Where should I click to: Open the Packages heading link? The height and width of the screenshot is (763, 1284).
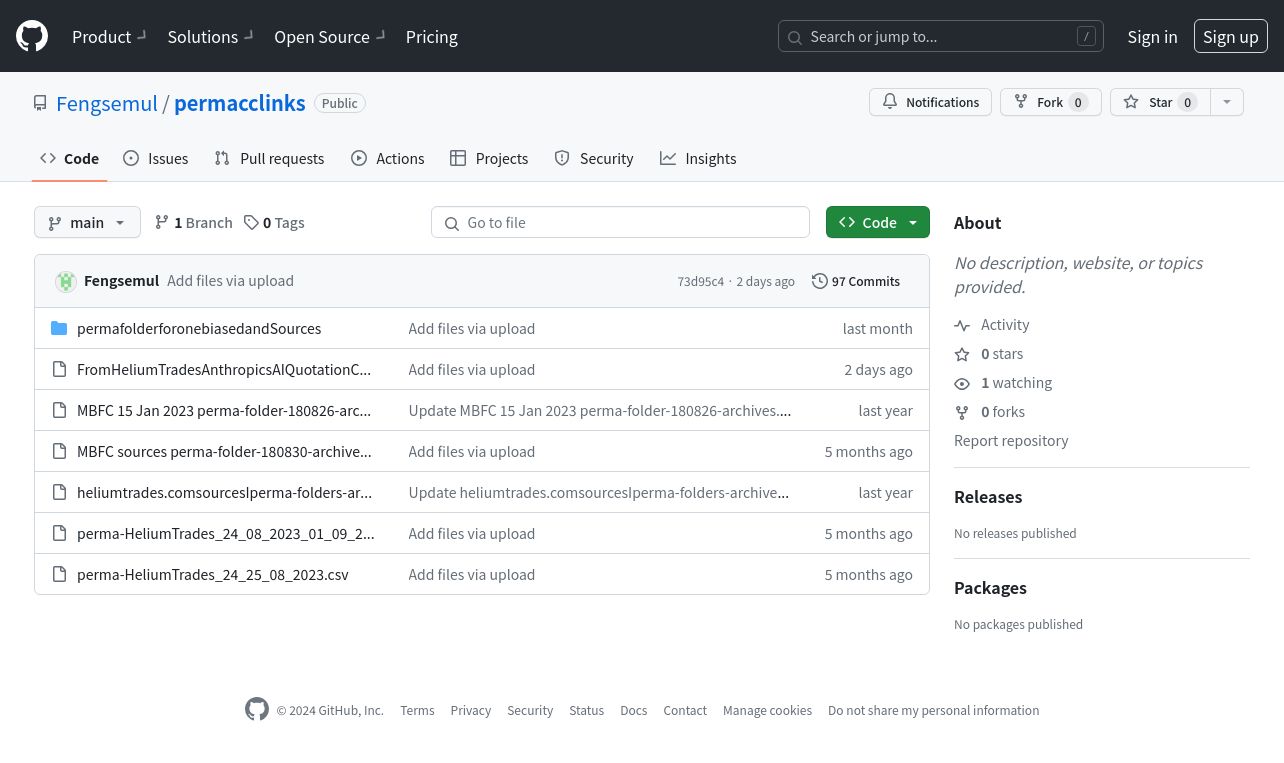990,588
